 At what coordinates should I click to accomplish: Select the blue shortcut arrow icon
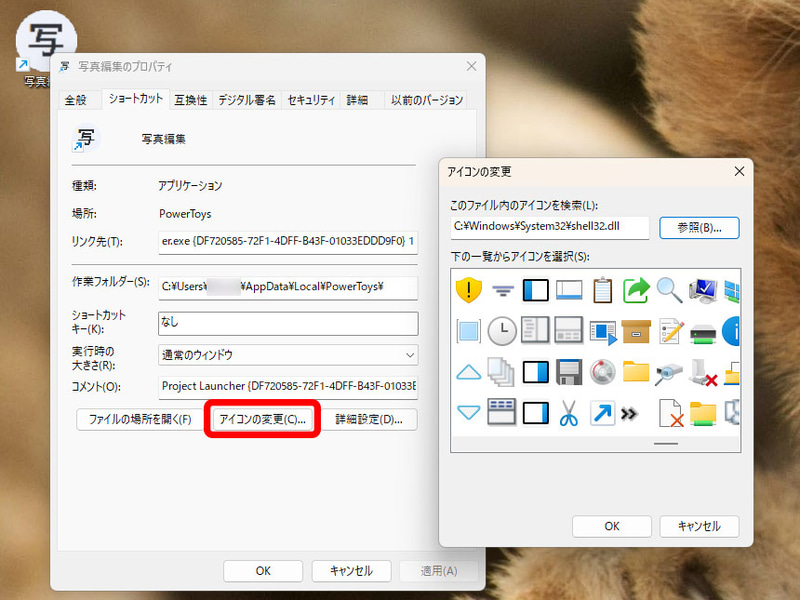coord(603,411)
